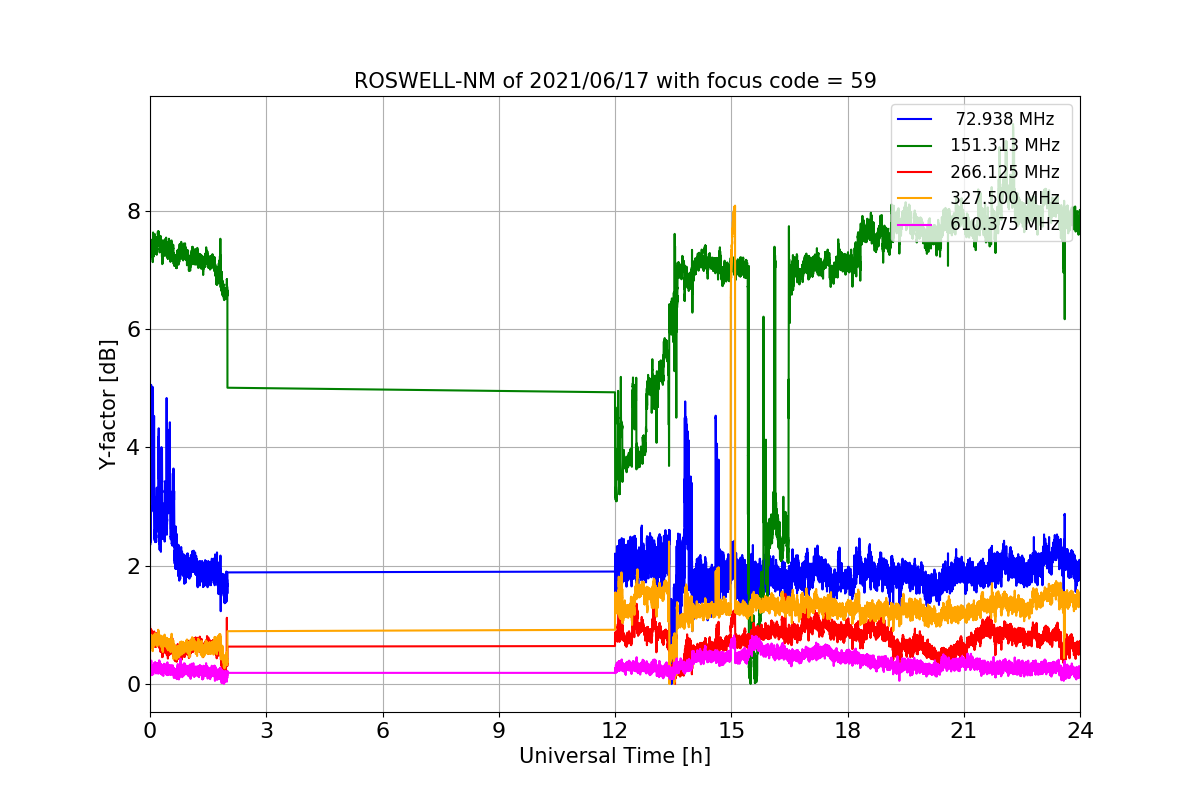Click the plot title mentioning ROSWELL-NM
Viewport: 1200px width, 800px height.
(615, 81)
